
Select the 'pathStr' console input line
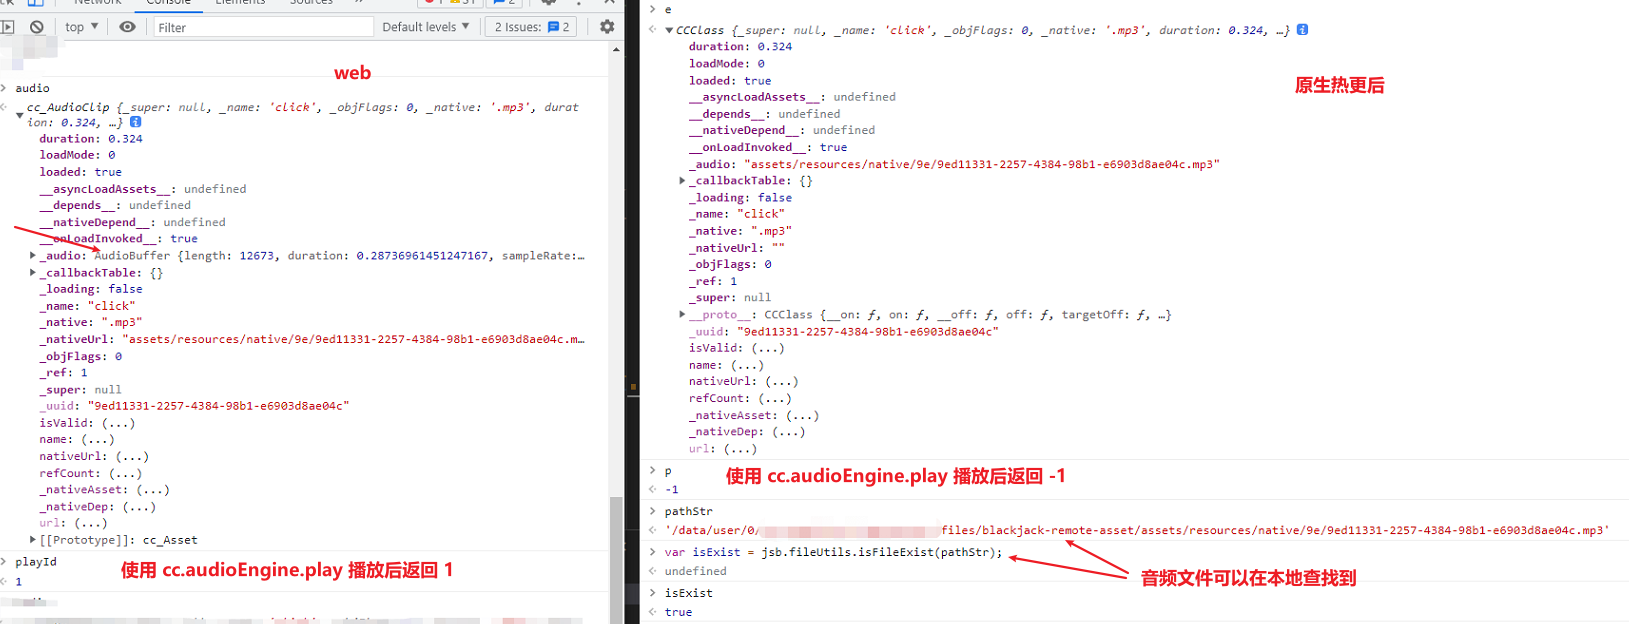tap(688, 511)
